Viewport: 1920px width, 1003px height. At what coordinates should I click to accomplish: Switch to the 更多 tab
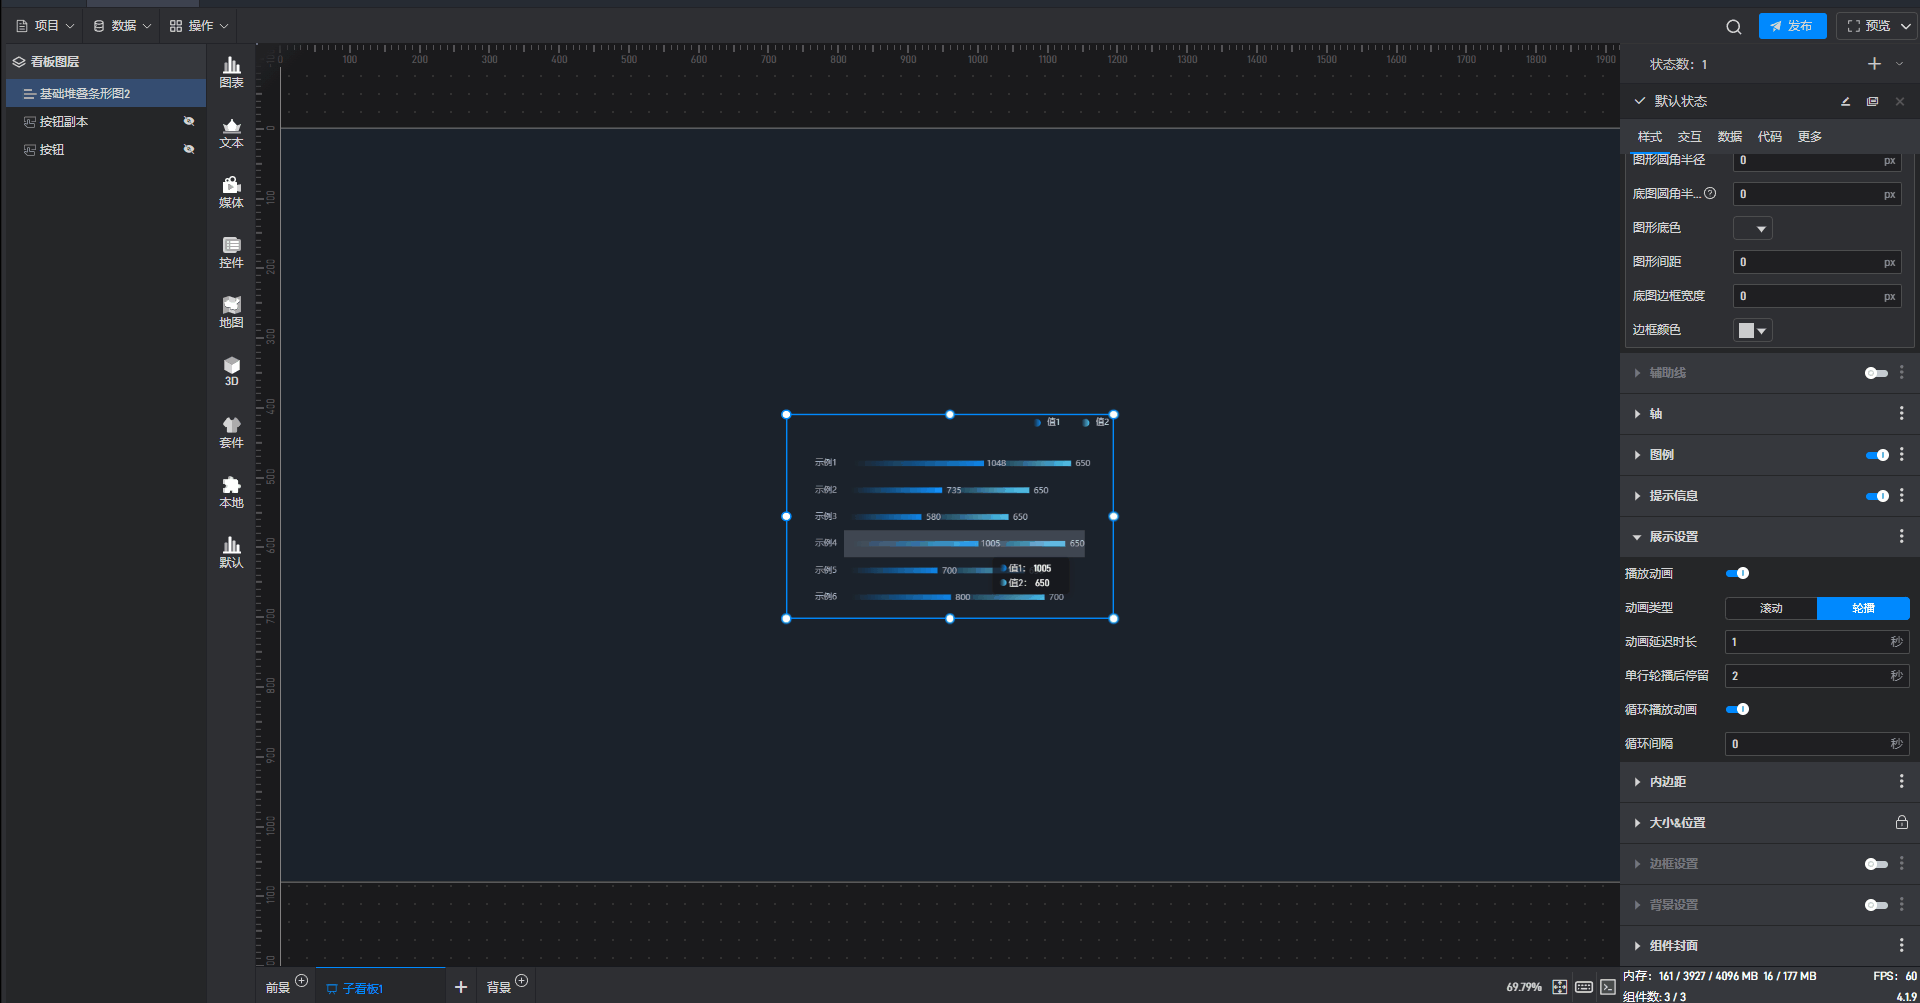1809,137
